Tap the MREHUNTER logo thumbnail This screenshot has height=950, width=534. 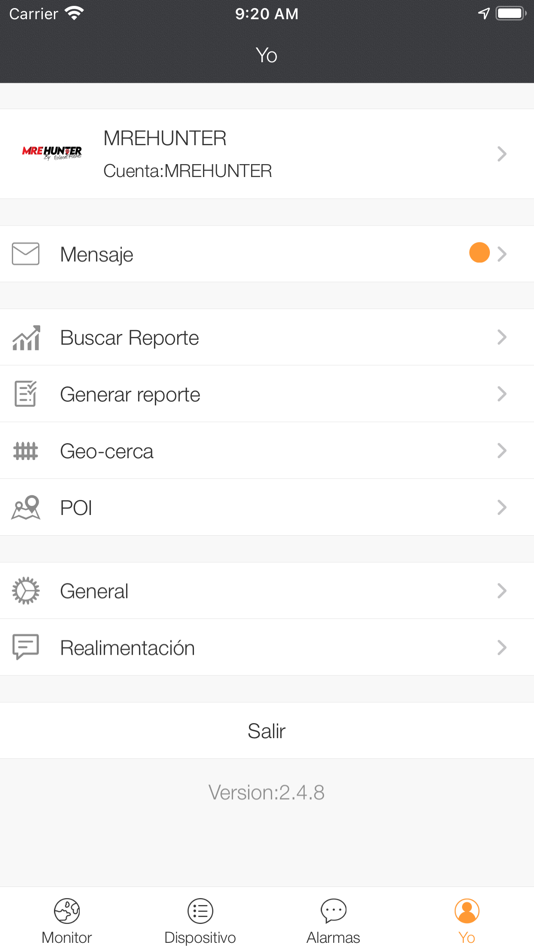(x=52, y=153)
